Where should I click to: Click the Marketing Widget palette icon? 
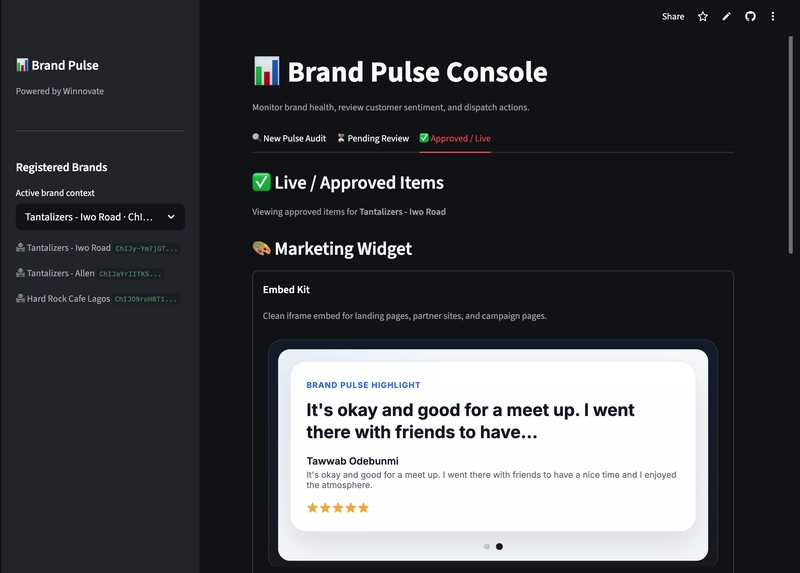point(261,248)
